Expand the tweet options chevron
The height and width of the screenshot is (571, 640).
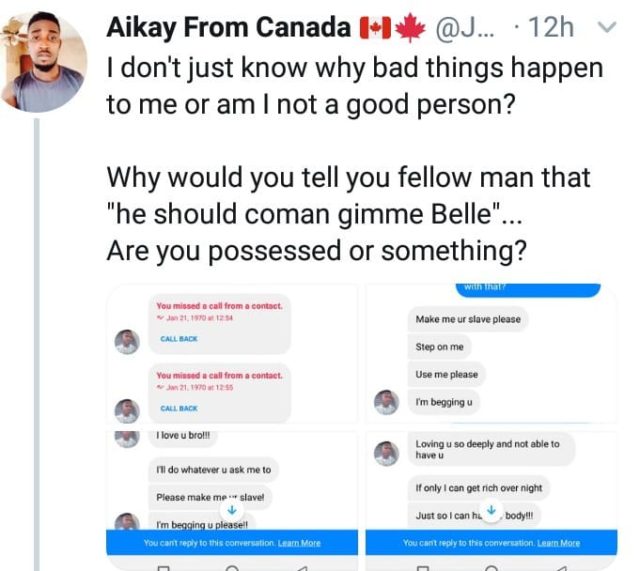click(x=605, y=29)
